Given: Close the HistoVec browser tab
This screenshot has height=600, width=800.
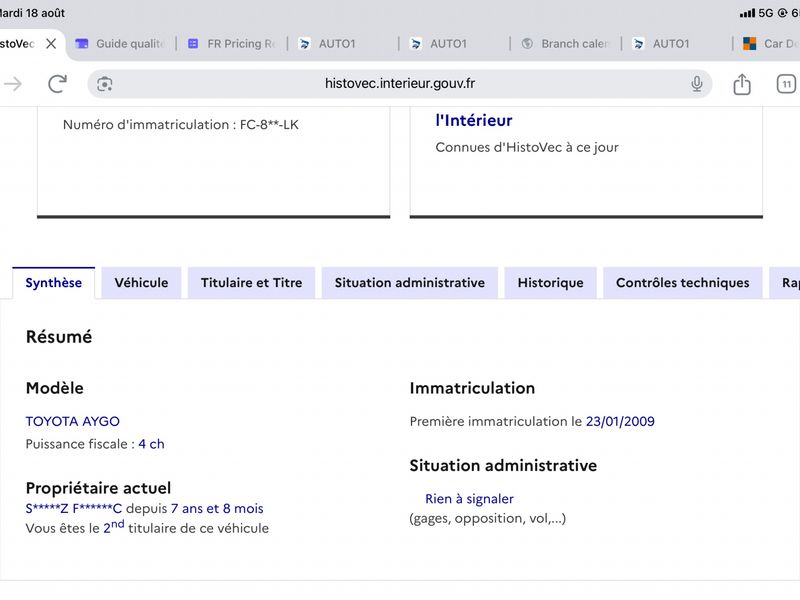Looking at the screenshot, I should (x=51, y=44).
